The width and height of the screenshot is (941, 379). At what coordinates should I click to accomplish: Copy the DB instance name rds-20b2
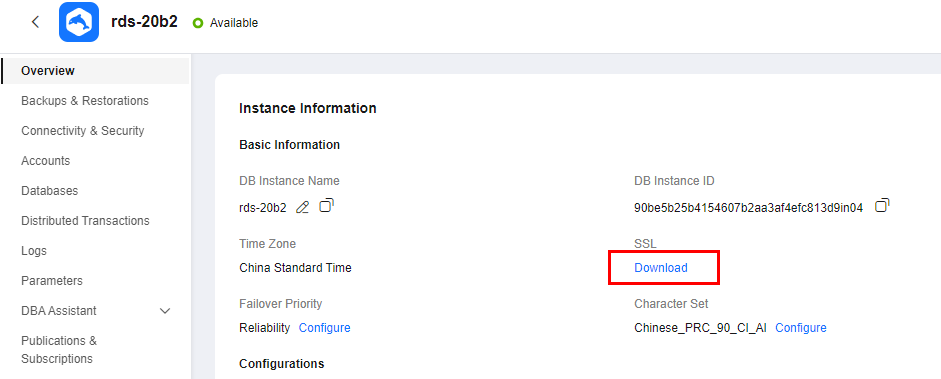coord(326,206)
